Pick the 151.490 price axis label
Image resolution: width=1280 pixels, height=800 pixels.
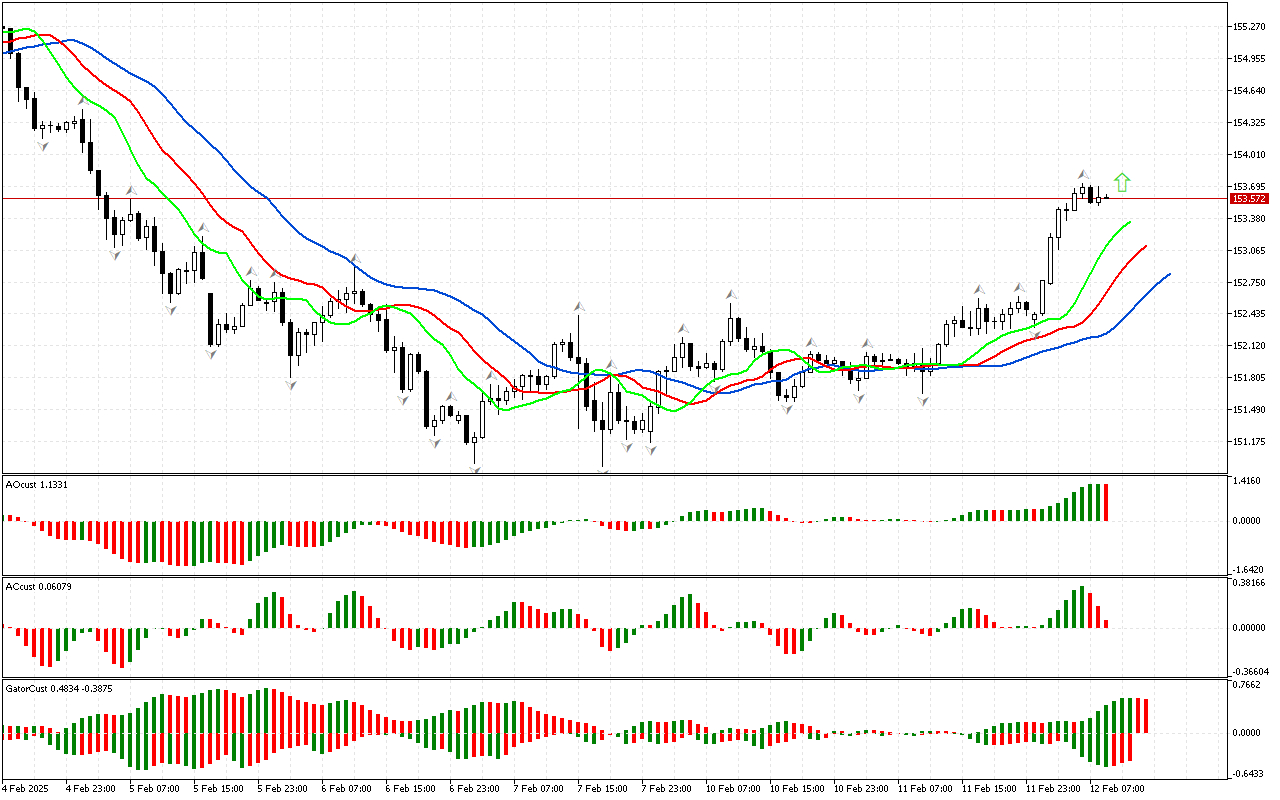click(x=1249, y=410)
